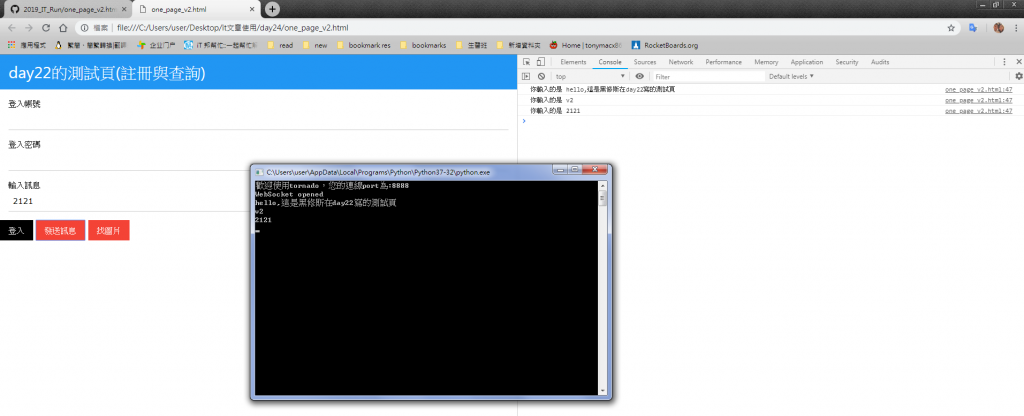Go to the browser home page
This screenshot has width=1024, height=416.
[x=63, y=28]
